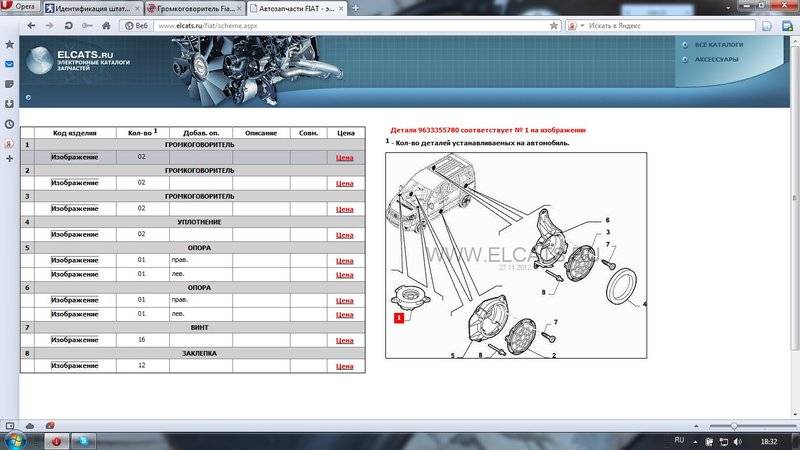Image resolution: width=800 pixels, height=450 pixels.
Task: Click the browser Back arrow
Action: (x=29, y=23)
